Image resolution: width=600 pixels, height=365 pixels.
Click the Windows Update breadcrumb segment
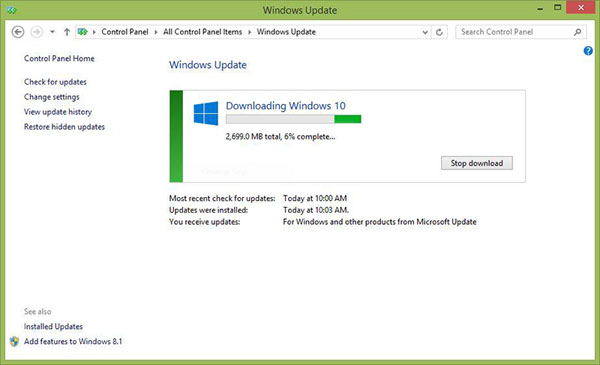point(286,32)
